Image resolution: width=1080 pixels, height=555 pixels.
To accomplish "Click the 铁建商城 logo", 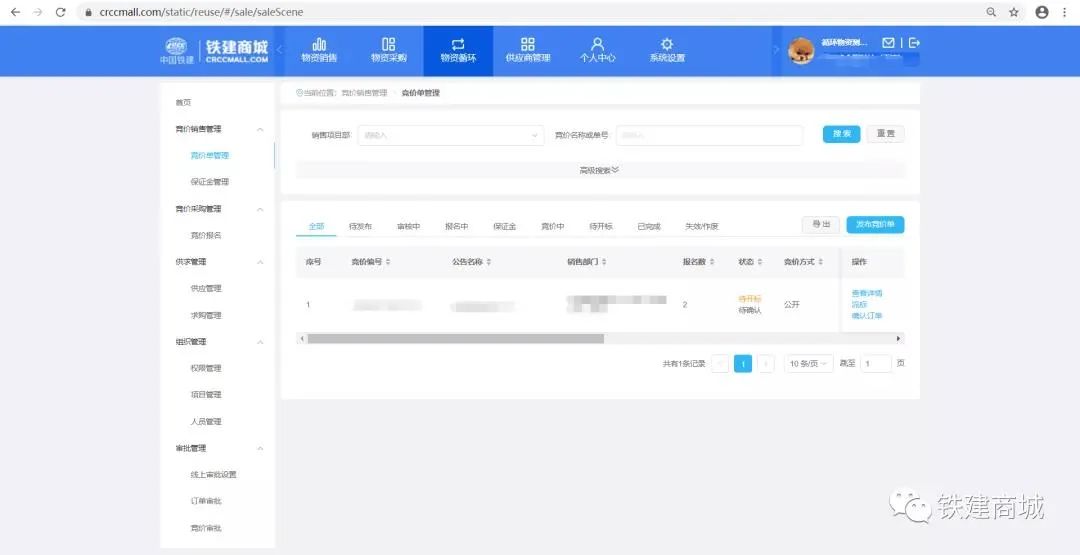I will coord(214,51).
